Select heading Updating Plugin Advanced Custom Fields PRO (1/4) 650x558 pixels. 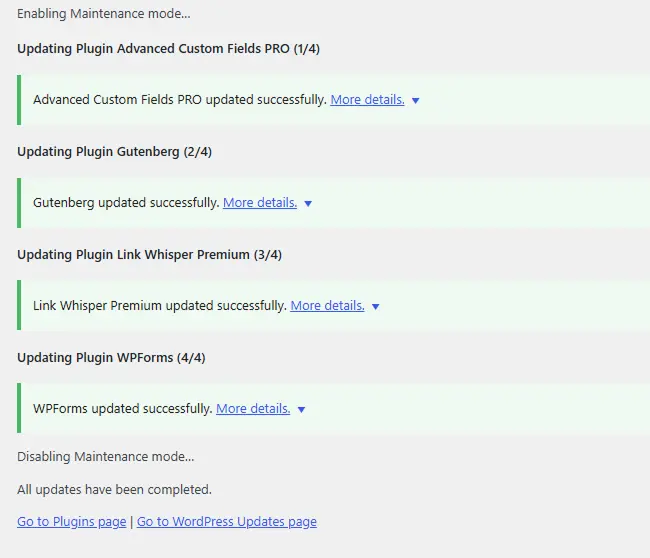click(x=168, y=49)
